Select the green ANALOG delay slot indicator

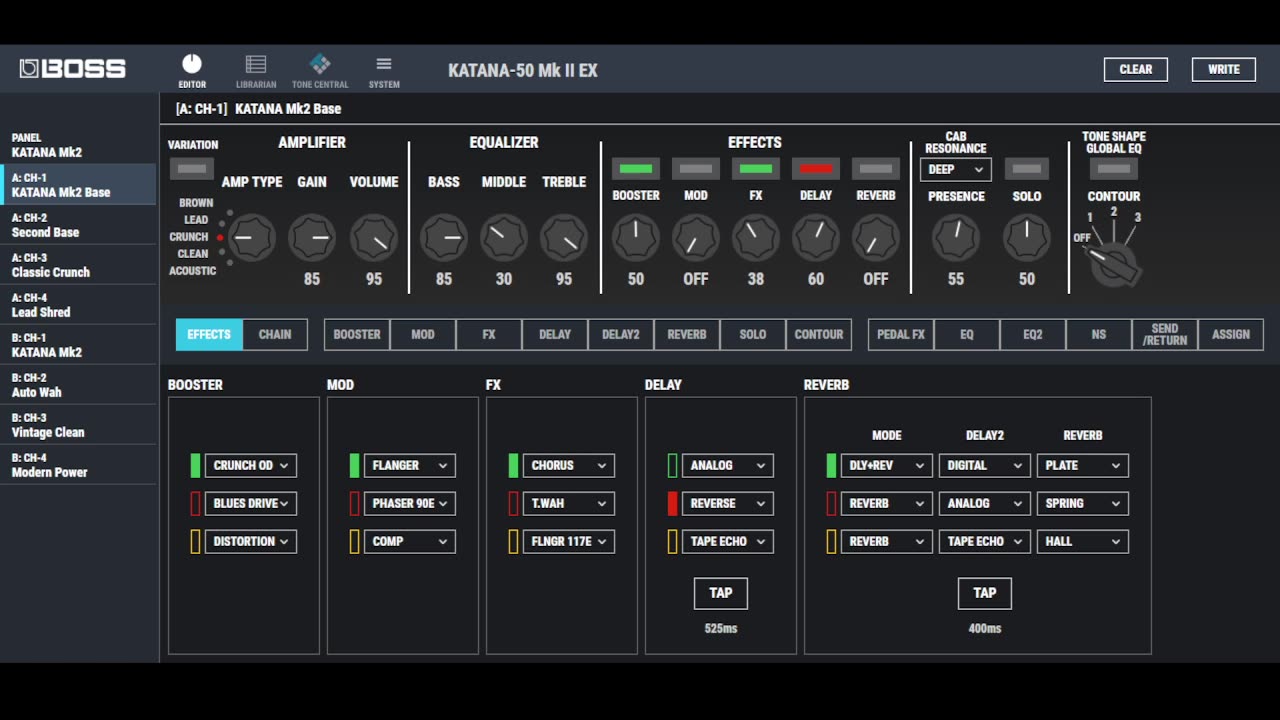tap(673, 465)
